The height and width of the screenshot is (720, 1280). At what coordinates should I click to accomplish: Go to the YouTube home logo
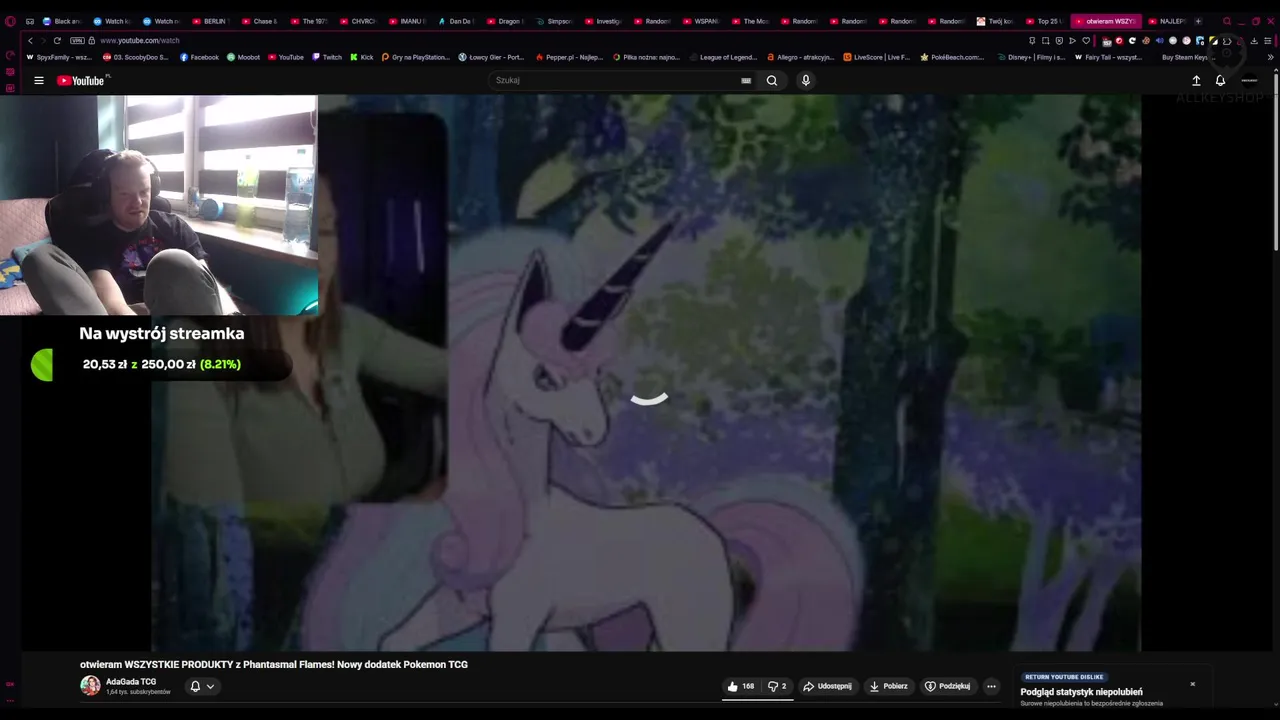click(83, 81)
